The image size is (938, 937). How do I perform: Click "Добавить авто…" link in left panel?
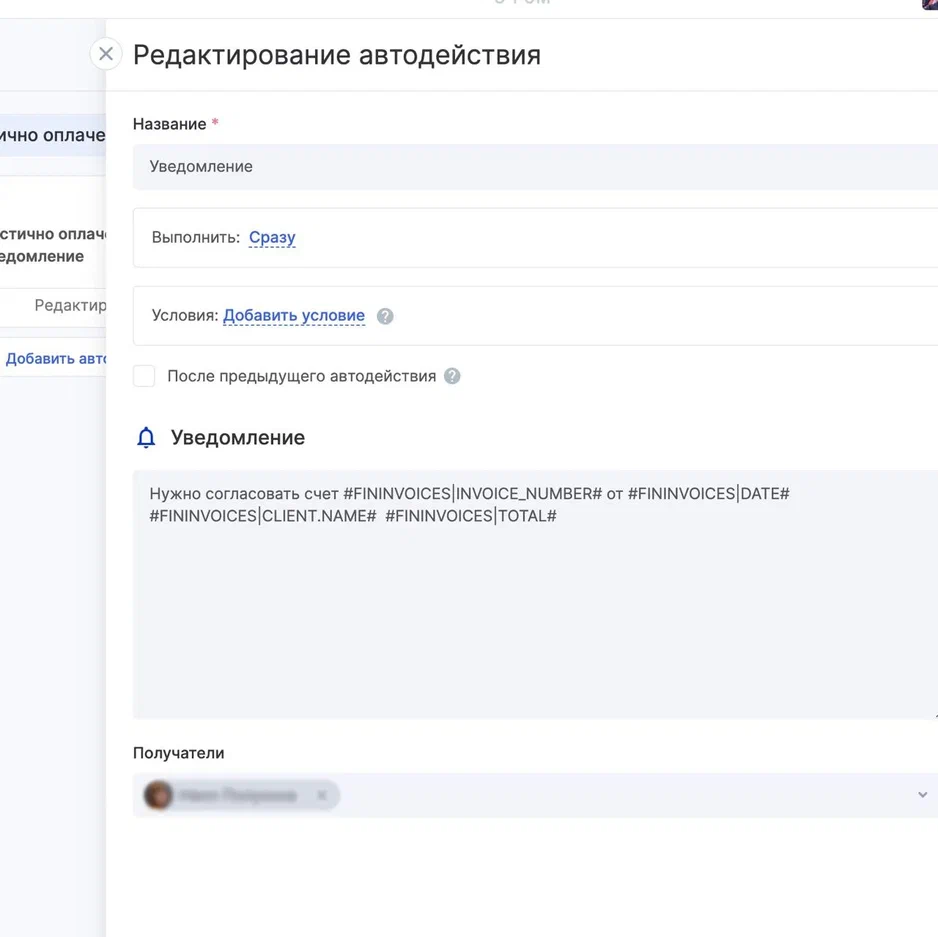pos(56,358)
